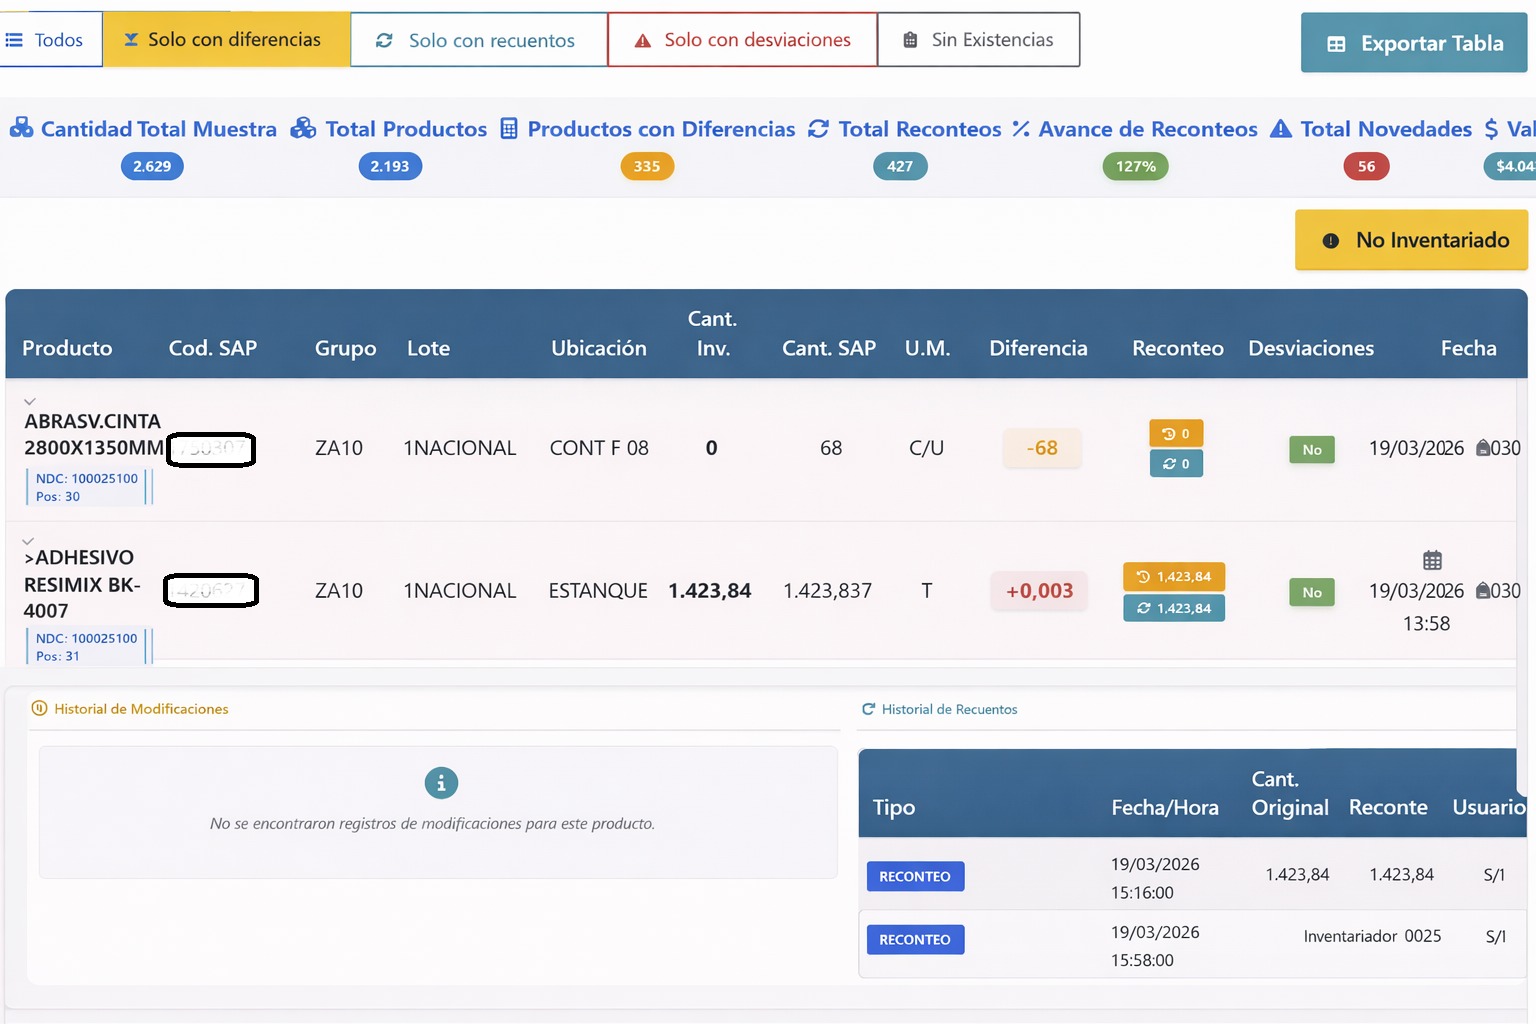Show the Sin Existencias filter
This screenshot has width=1536, height=1024.
pos(978,40)
